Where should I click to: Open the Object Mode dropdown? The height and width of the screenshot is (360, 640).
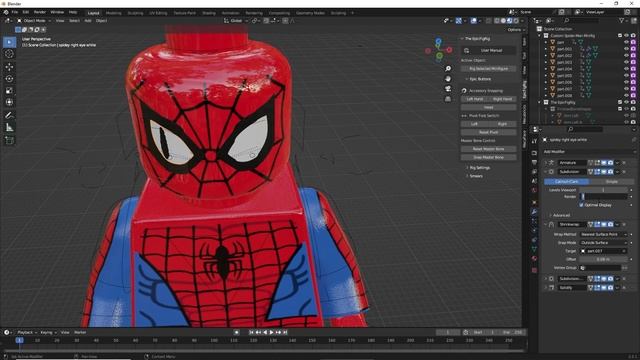pyautogui.click(x=34, y=20)
